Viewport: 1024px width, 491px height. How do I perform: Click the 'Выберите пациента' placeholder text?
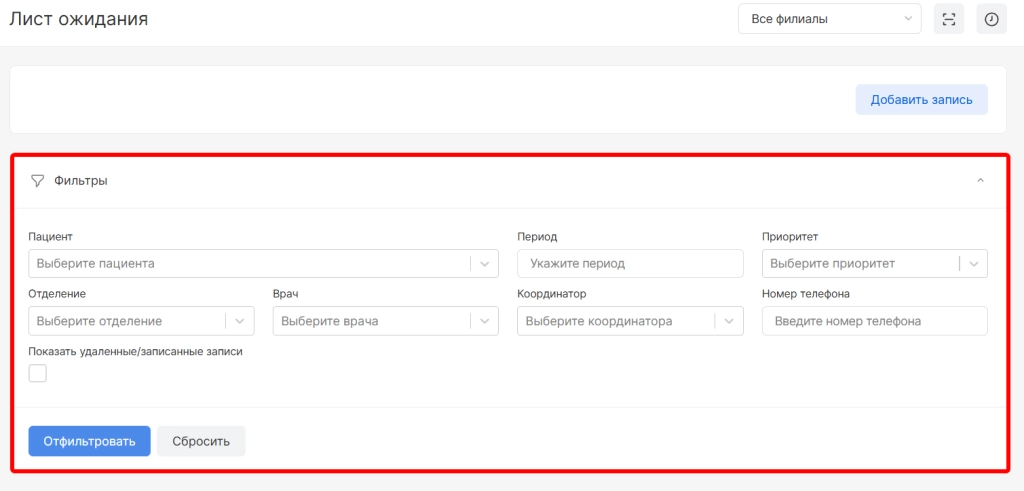pos(96,264)
